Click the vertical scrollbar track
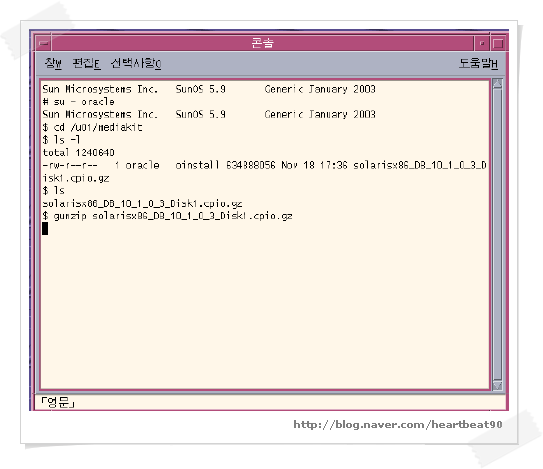Viewport: 543px width, 469px height. tap(497, 234)
